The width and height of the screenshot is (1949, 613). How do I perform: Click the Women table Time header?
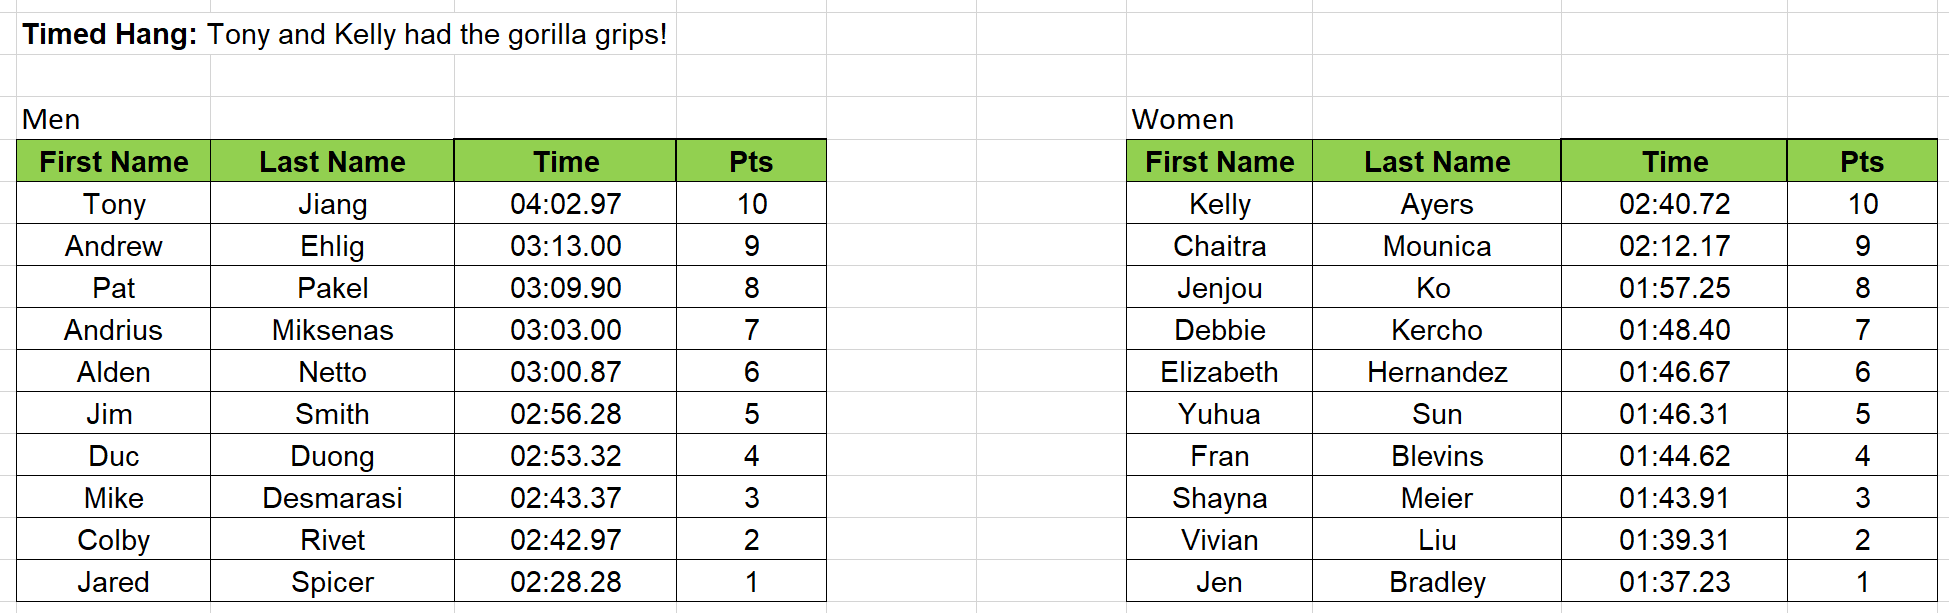tap(1675, 161)
